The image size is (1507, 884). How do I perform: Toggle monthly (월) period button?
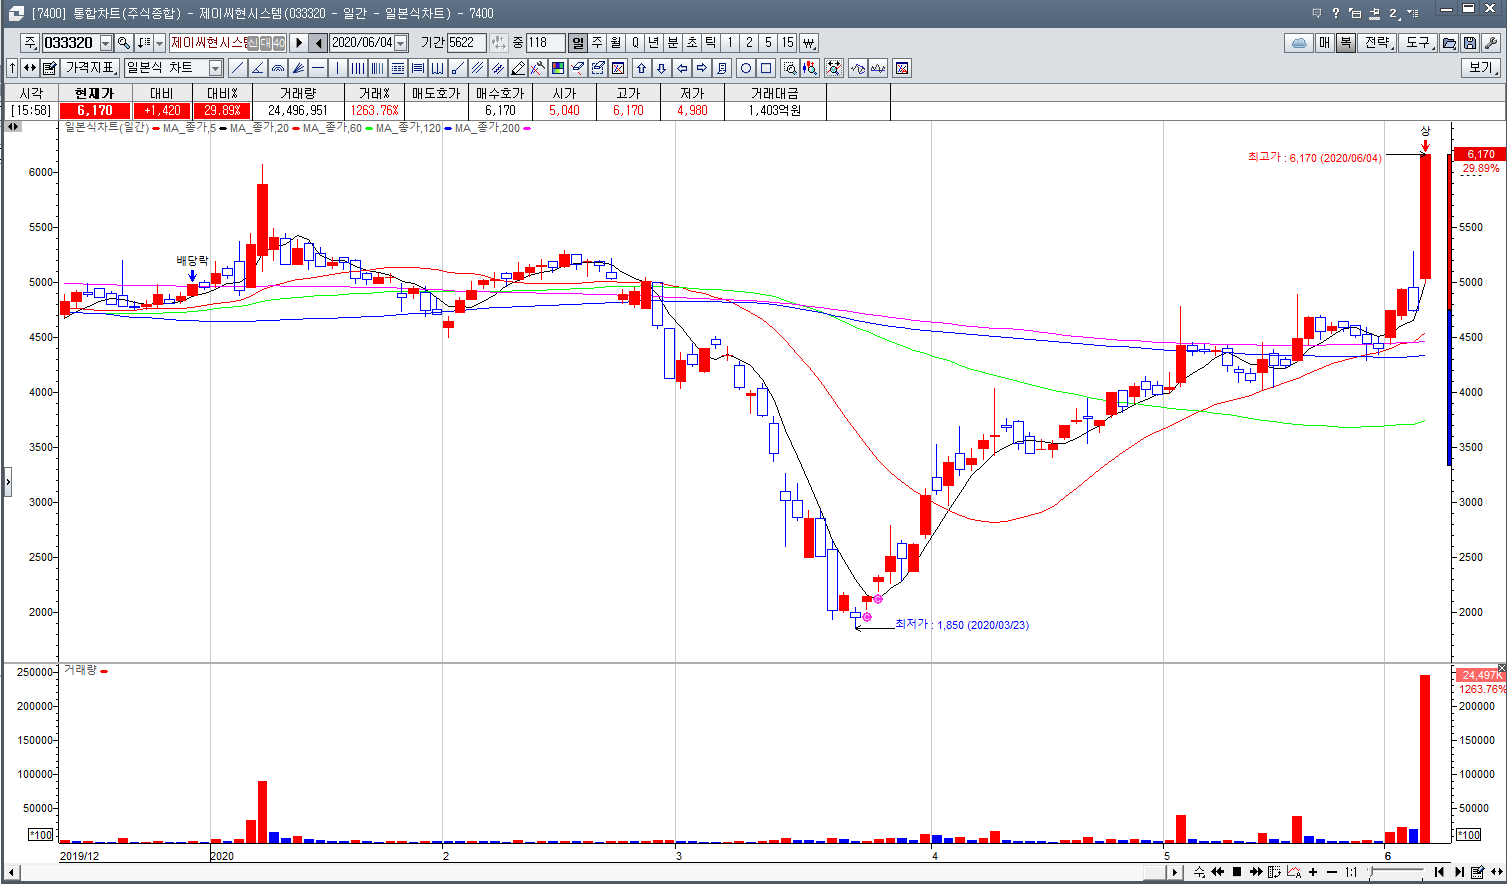tap(616, 43)
